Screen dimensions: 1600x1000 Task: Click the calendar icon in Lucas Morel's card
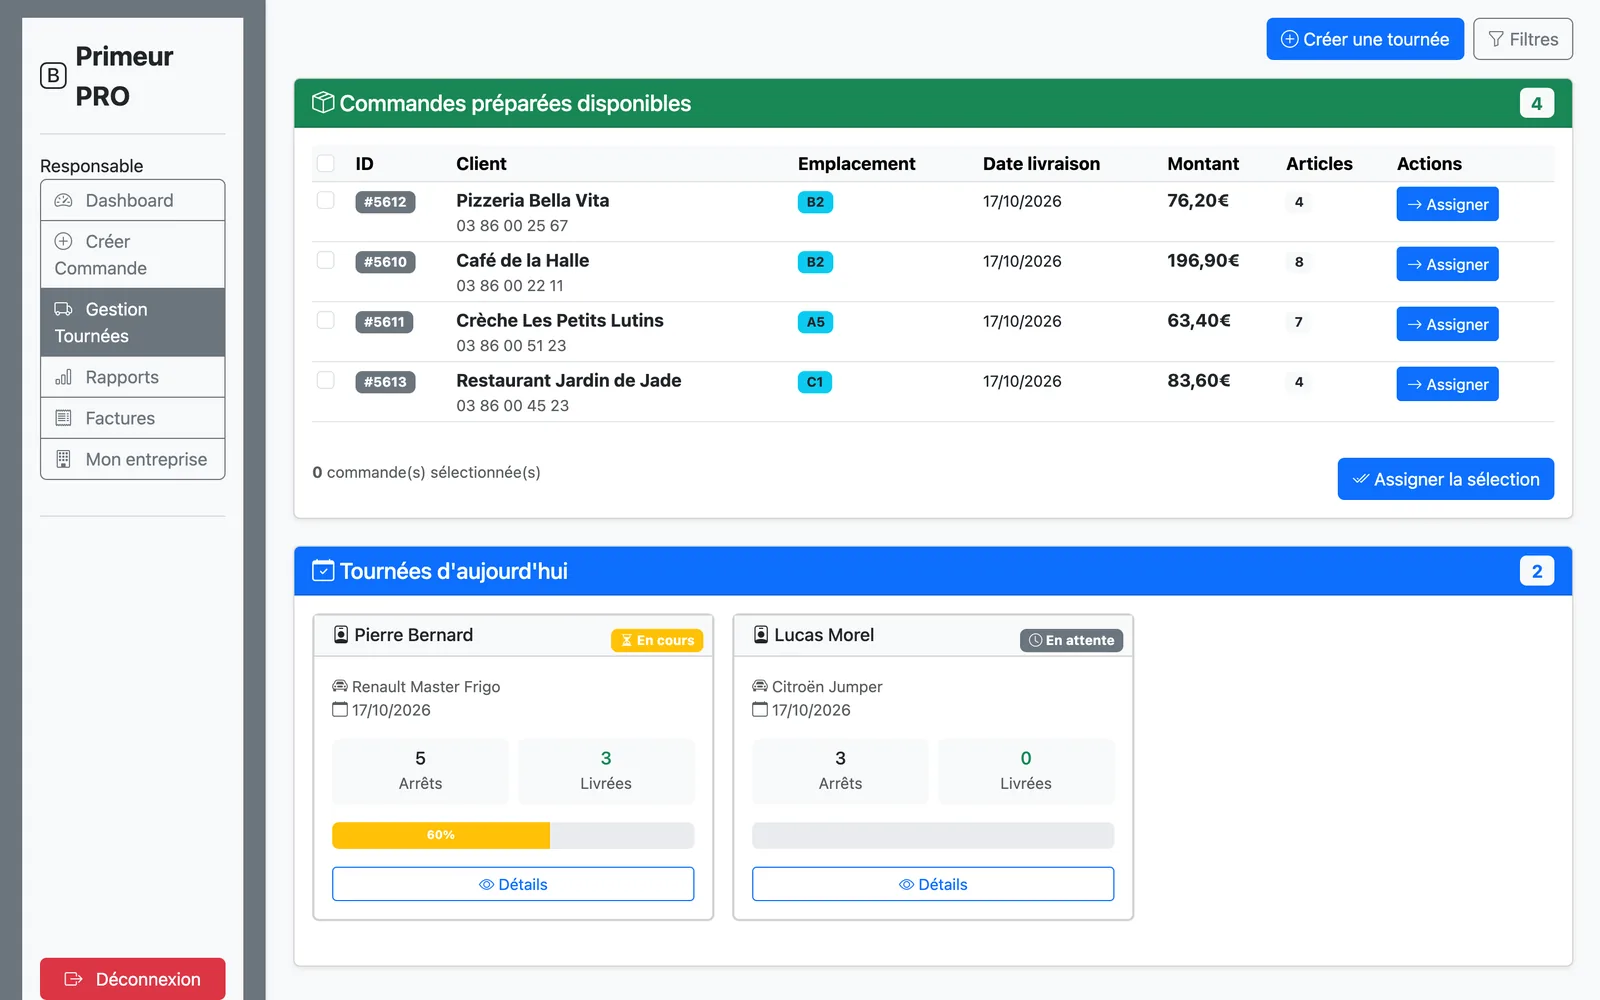click(x=760, y=710)
